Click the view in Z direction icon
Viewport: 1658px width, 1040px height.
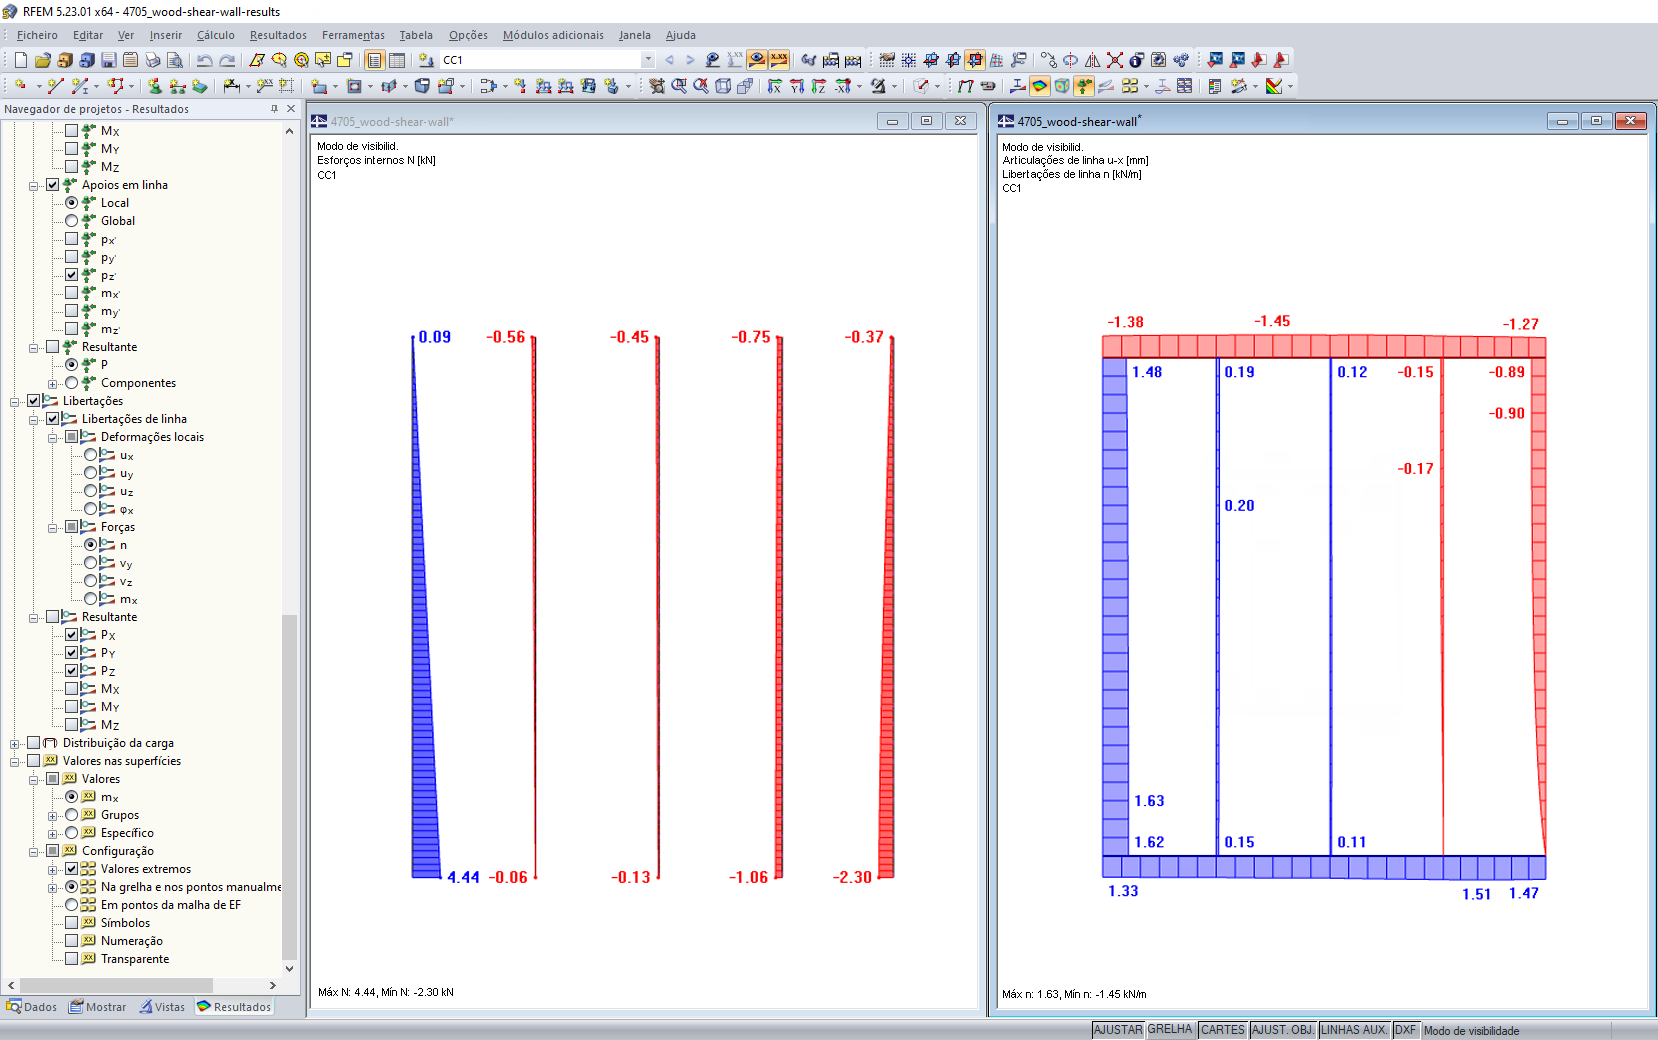[819, 86]
